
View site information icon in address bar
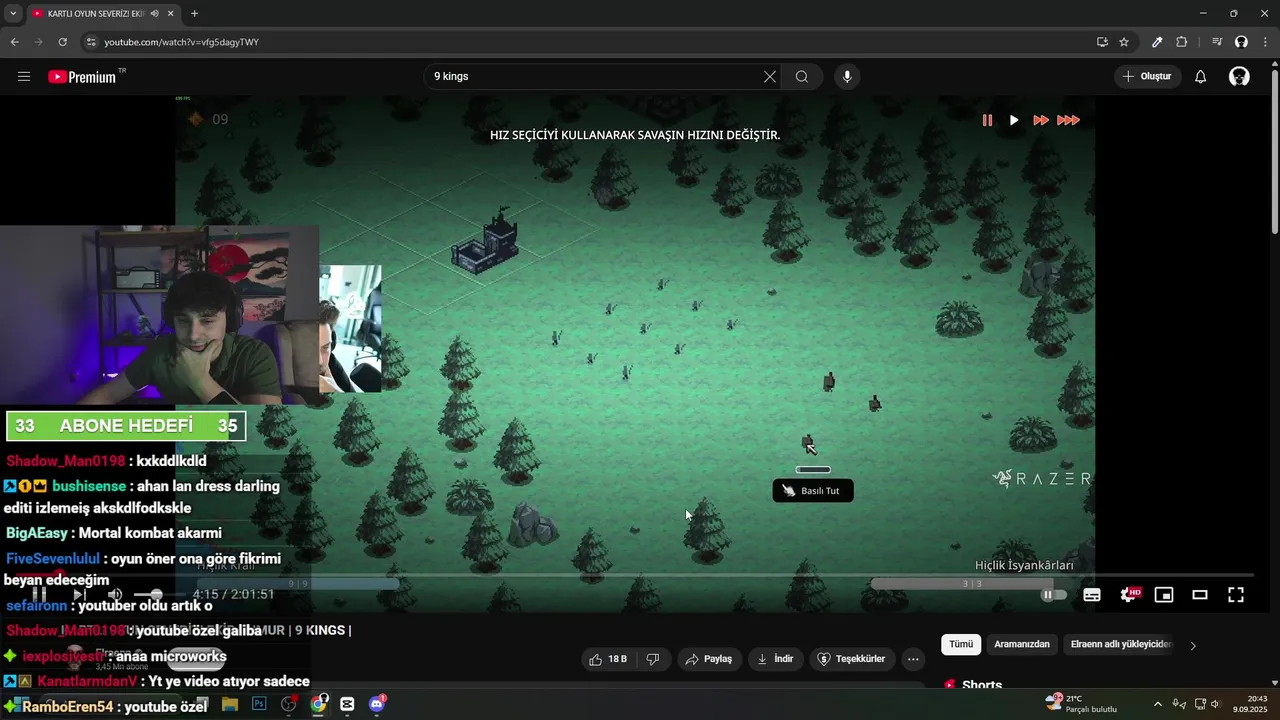tap(91, 42)
